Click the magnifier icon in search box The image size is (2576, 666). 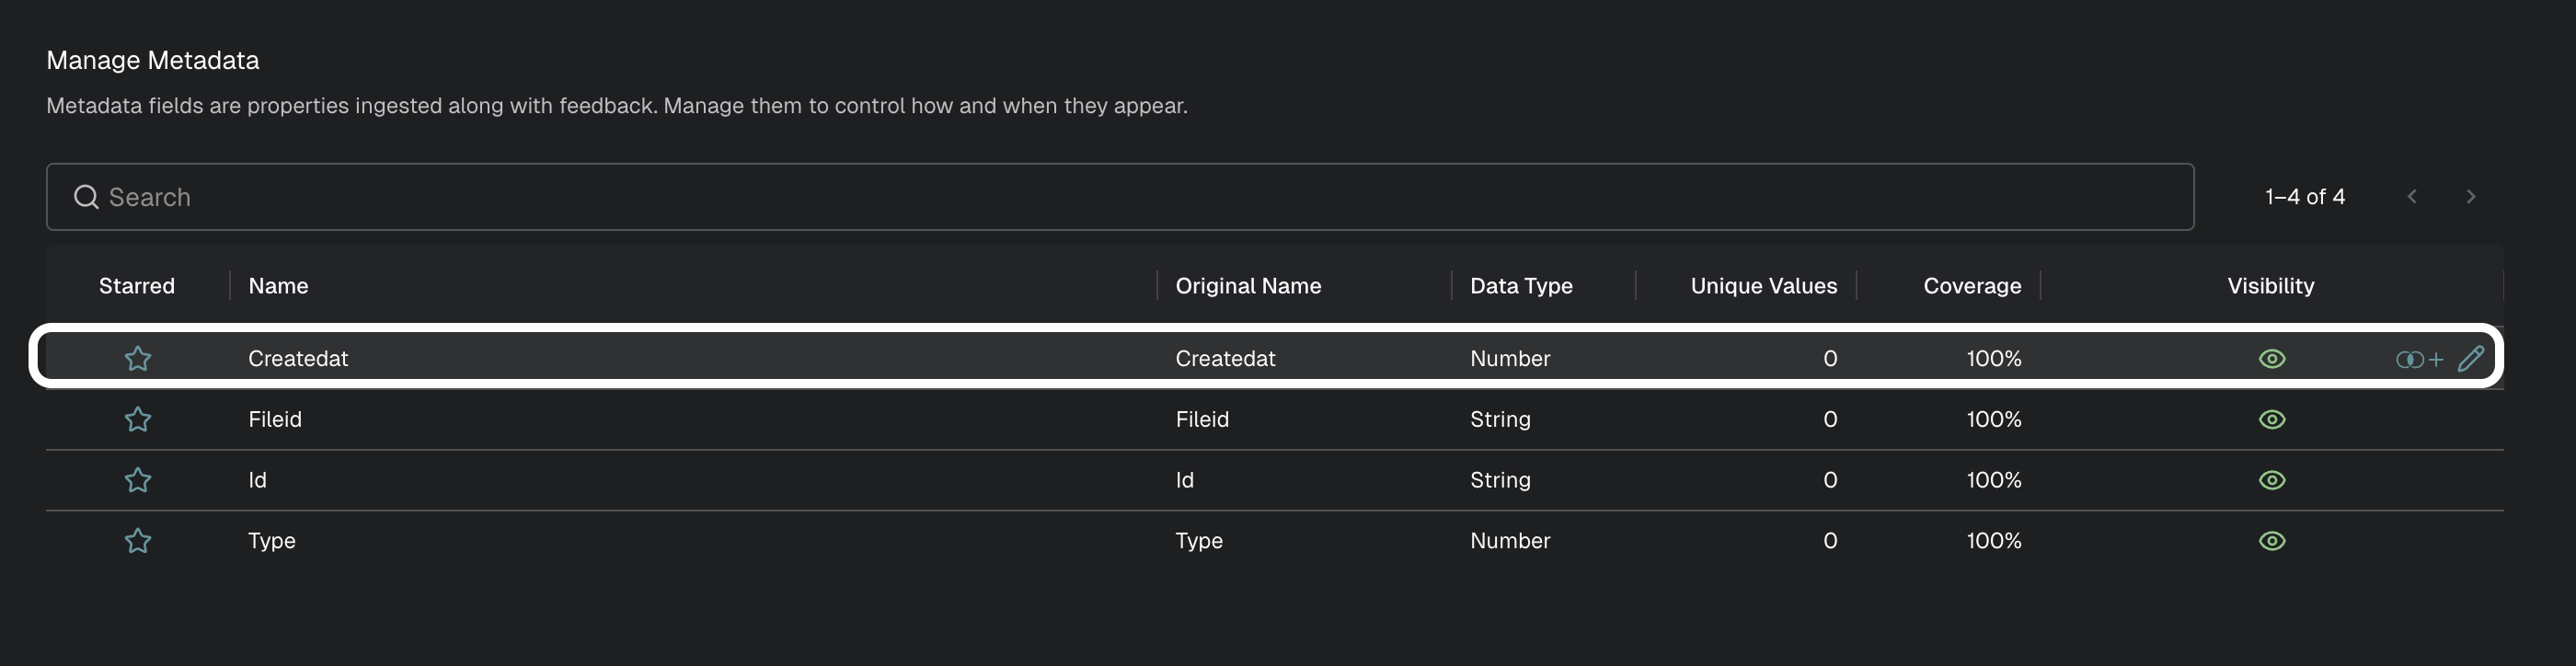(87, 197)
